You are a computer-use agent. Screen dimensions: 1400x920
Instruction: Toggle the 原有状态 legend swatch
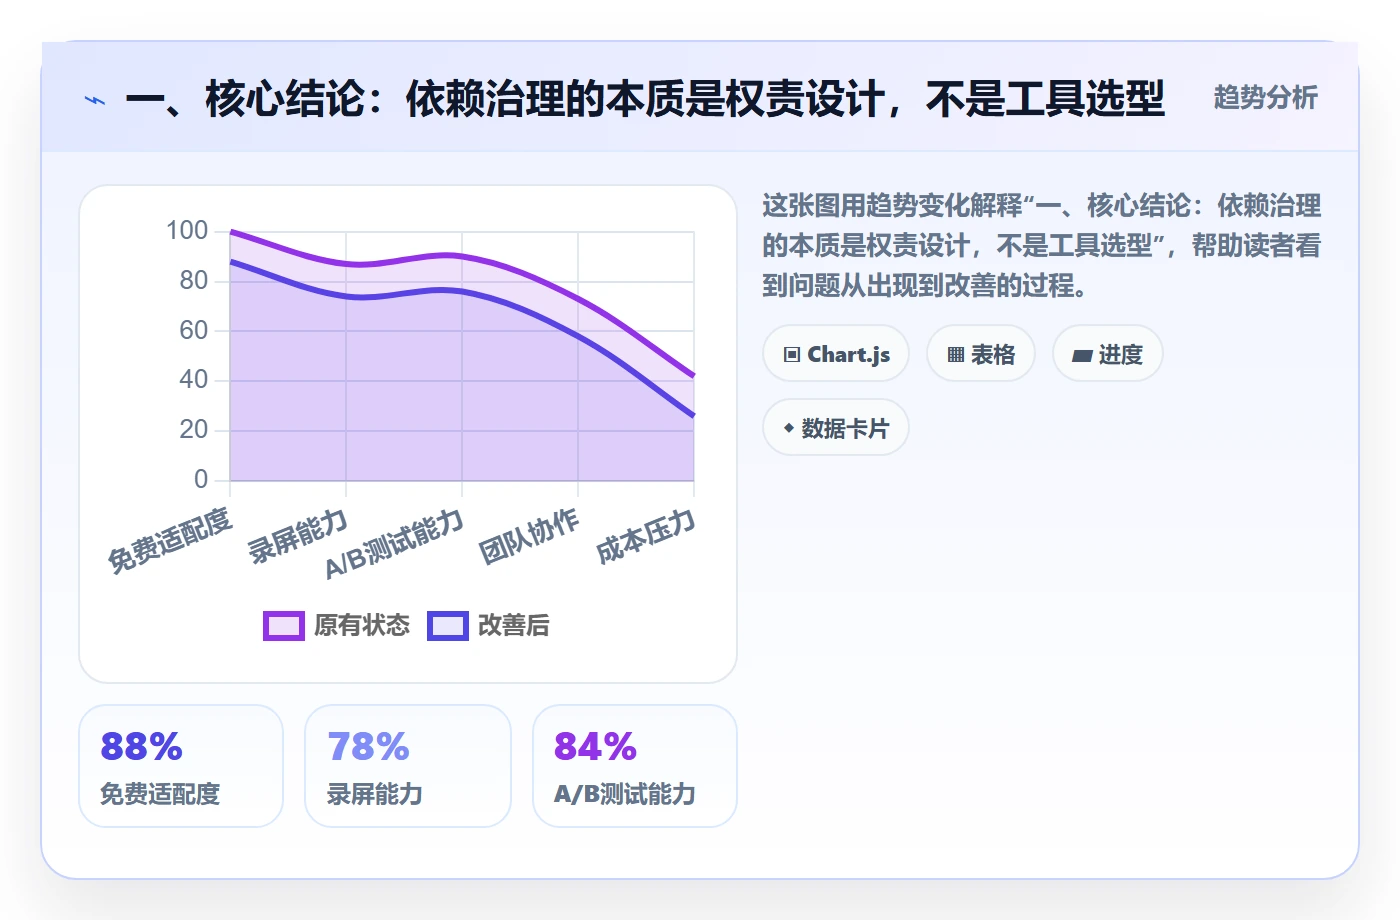coord(284,626)
